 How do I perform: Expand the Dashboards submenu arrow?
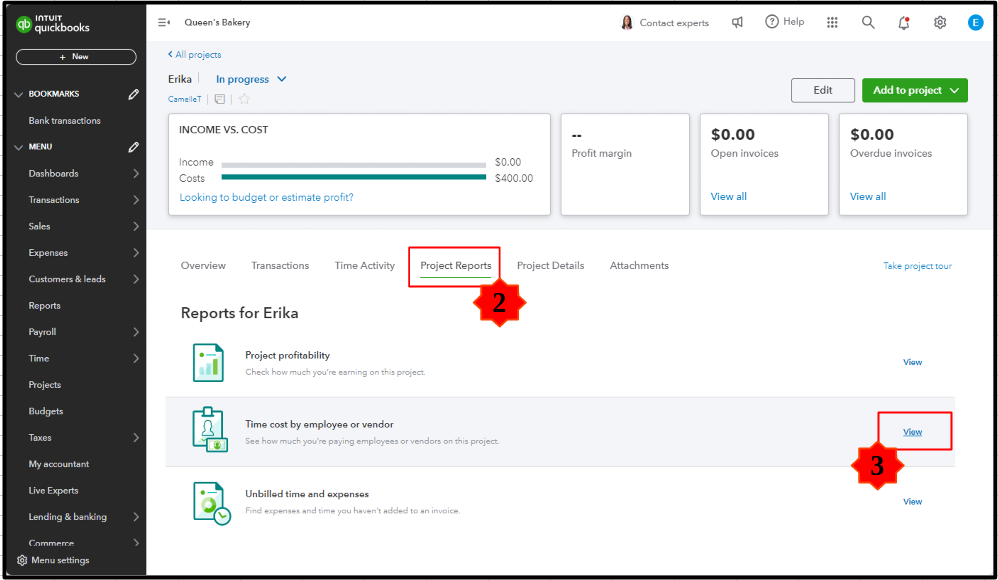point(136,173)
